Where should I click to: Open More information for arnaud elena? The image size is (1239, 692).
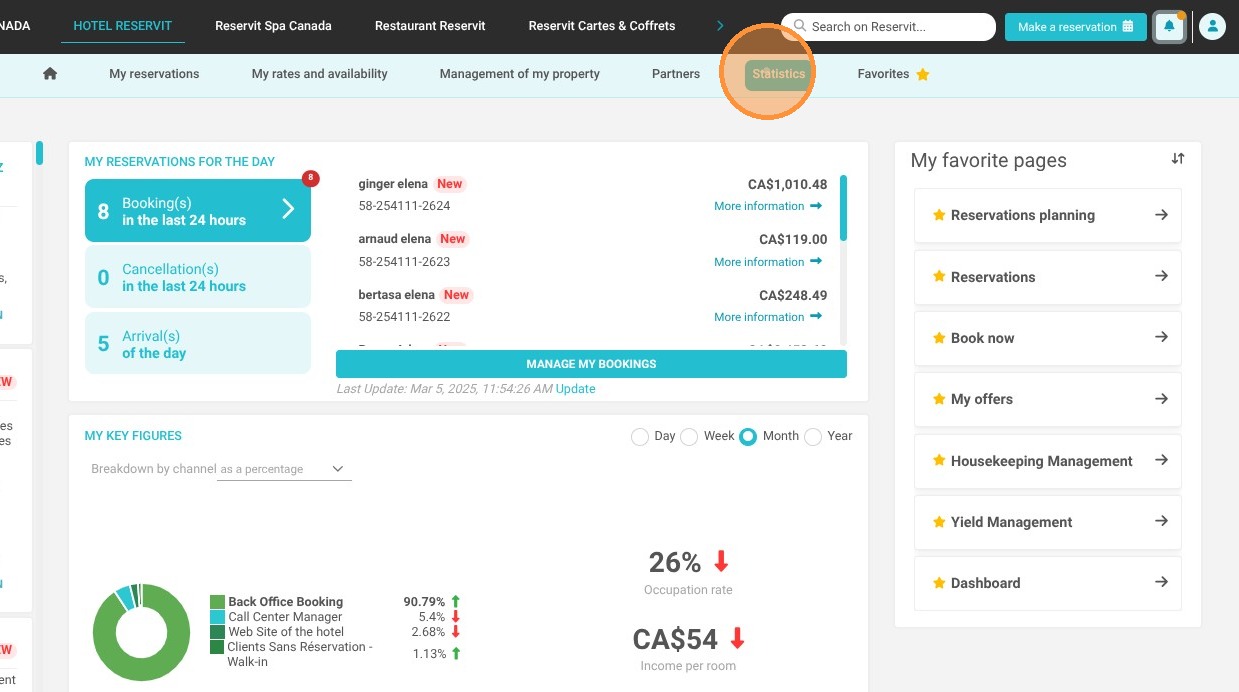[x=768, y=262]
